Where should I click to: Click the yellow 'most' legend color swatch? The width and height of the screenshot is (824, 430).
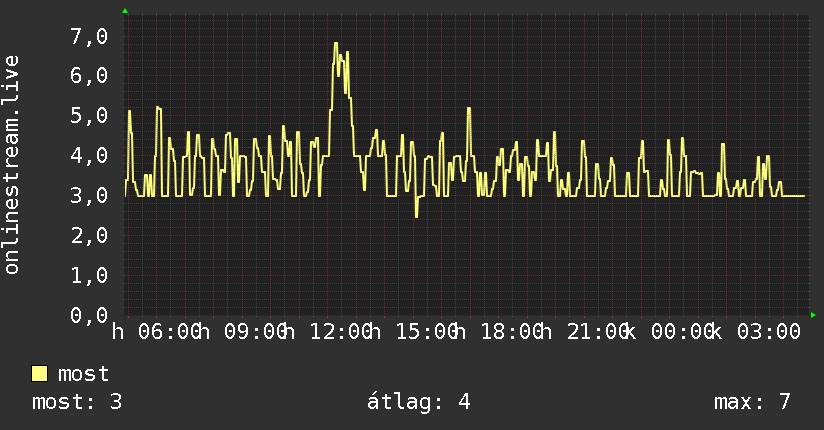pos(39,374)
